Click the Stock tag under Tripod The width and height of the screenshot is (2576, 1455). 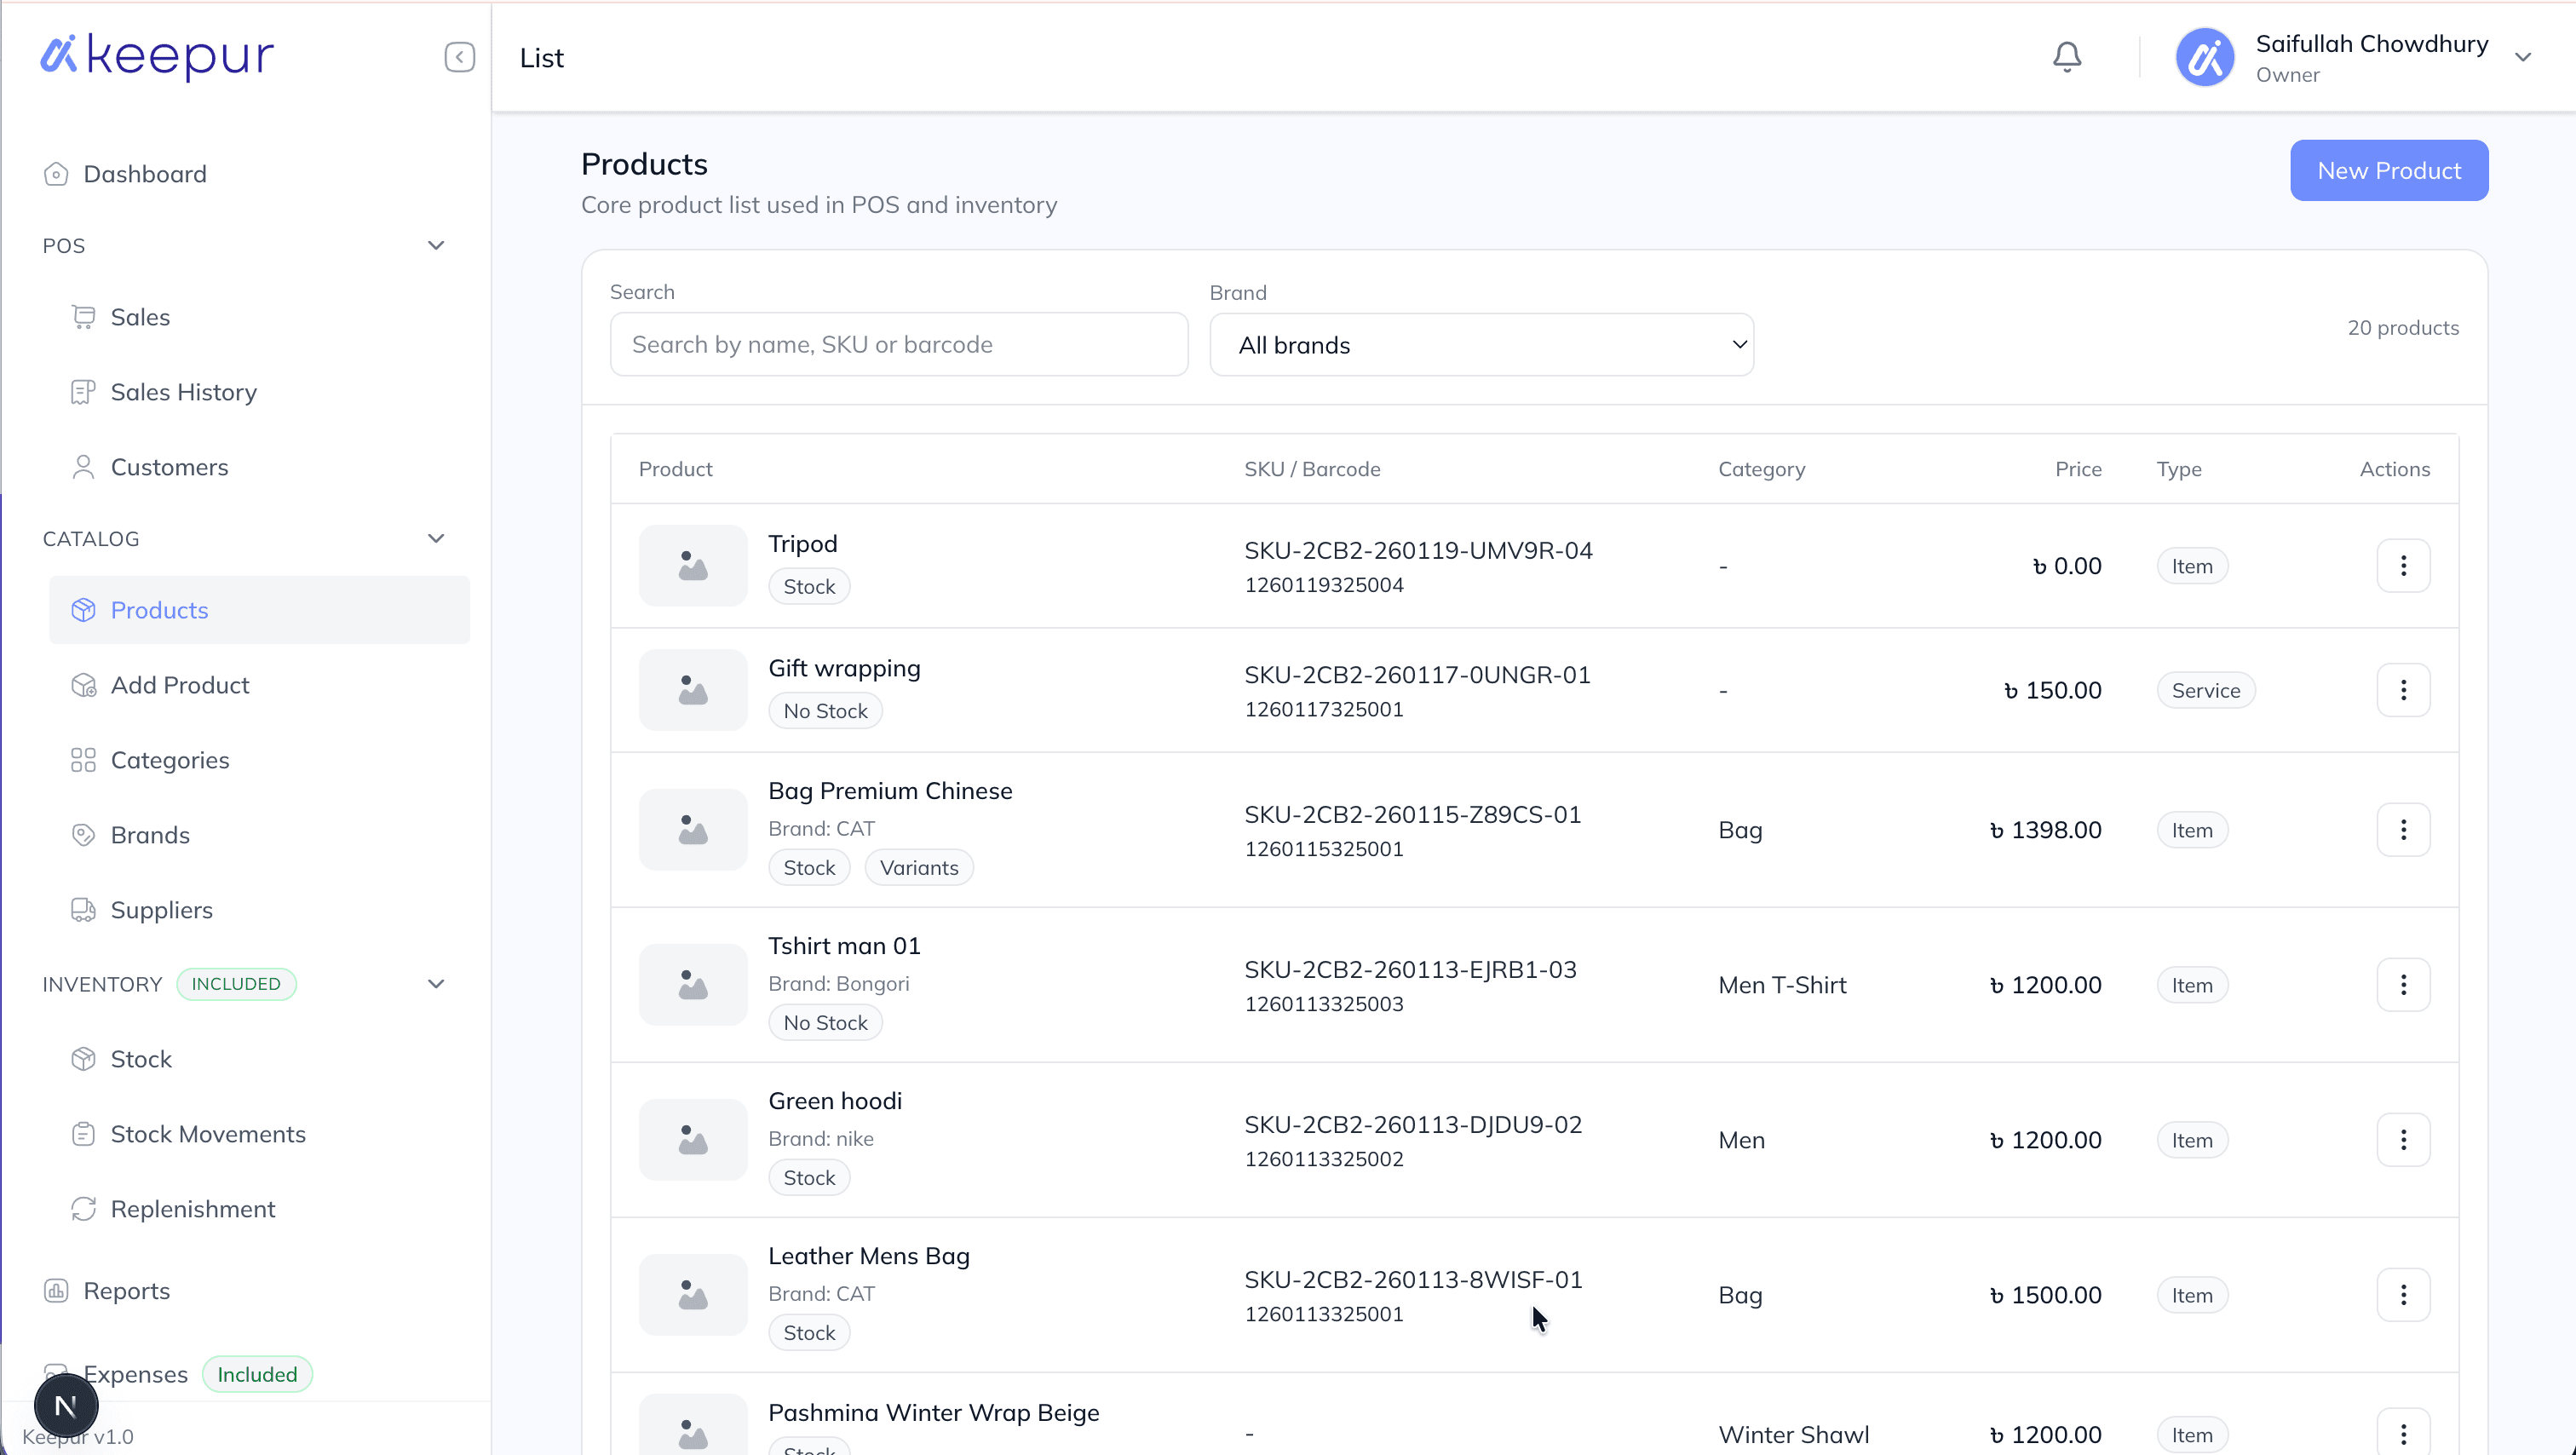(x=809, y=587)
